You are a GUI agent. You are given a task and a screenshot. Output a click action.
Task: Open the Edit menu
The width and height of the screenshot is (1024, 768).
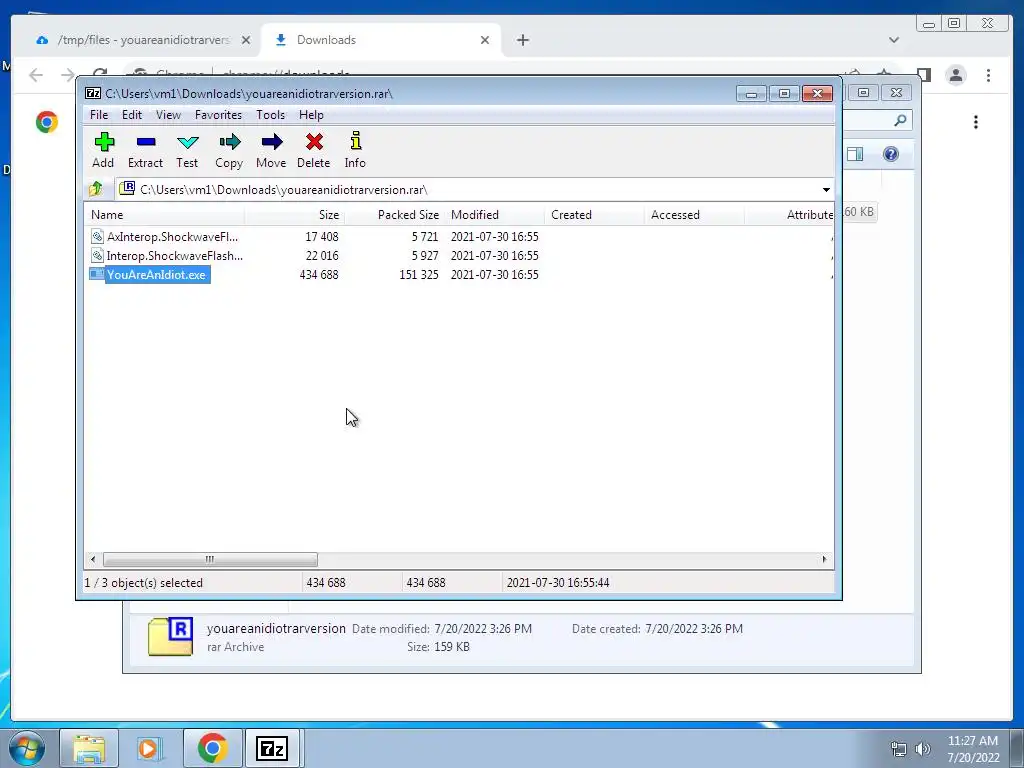coord(132,115)
